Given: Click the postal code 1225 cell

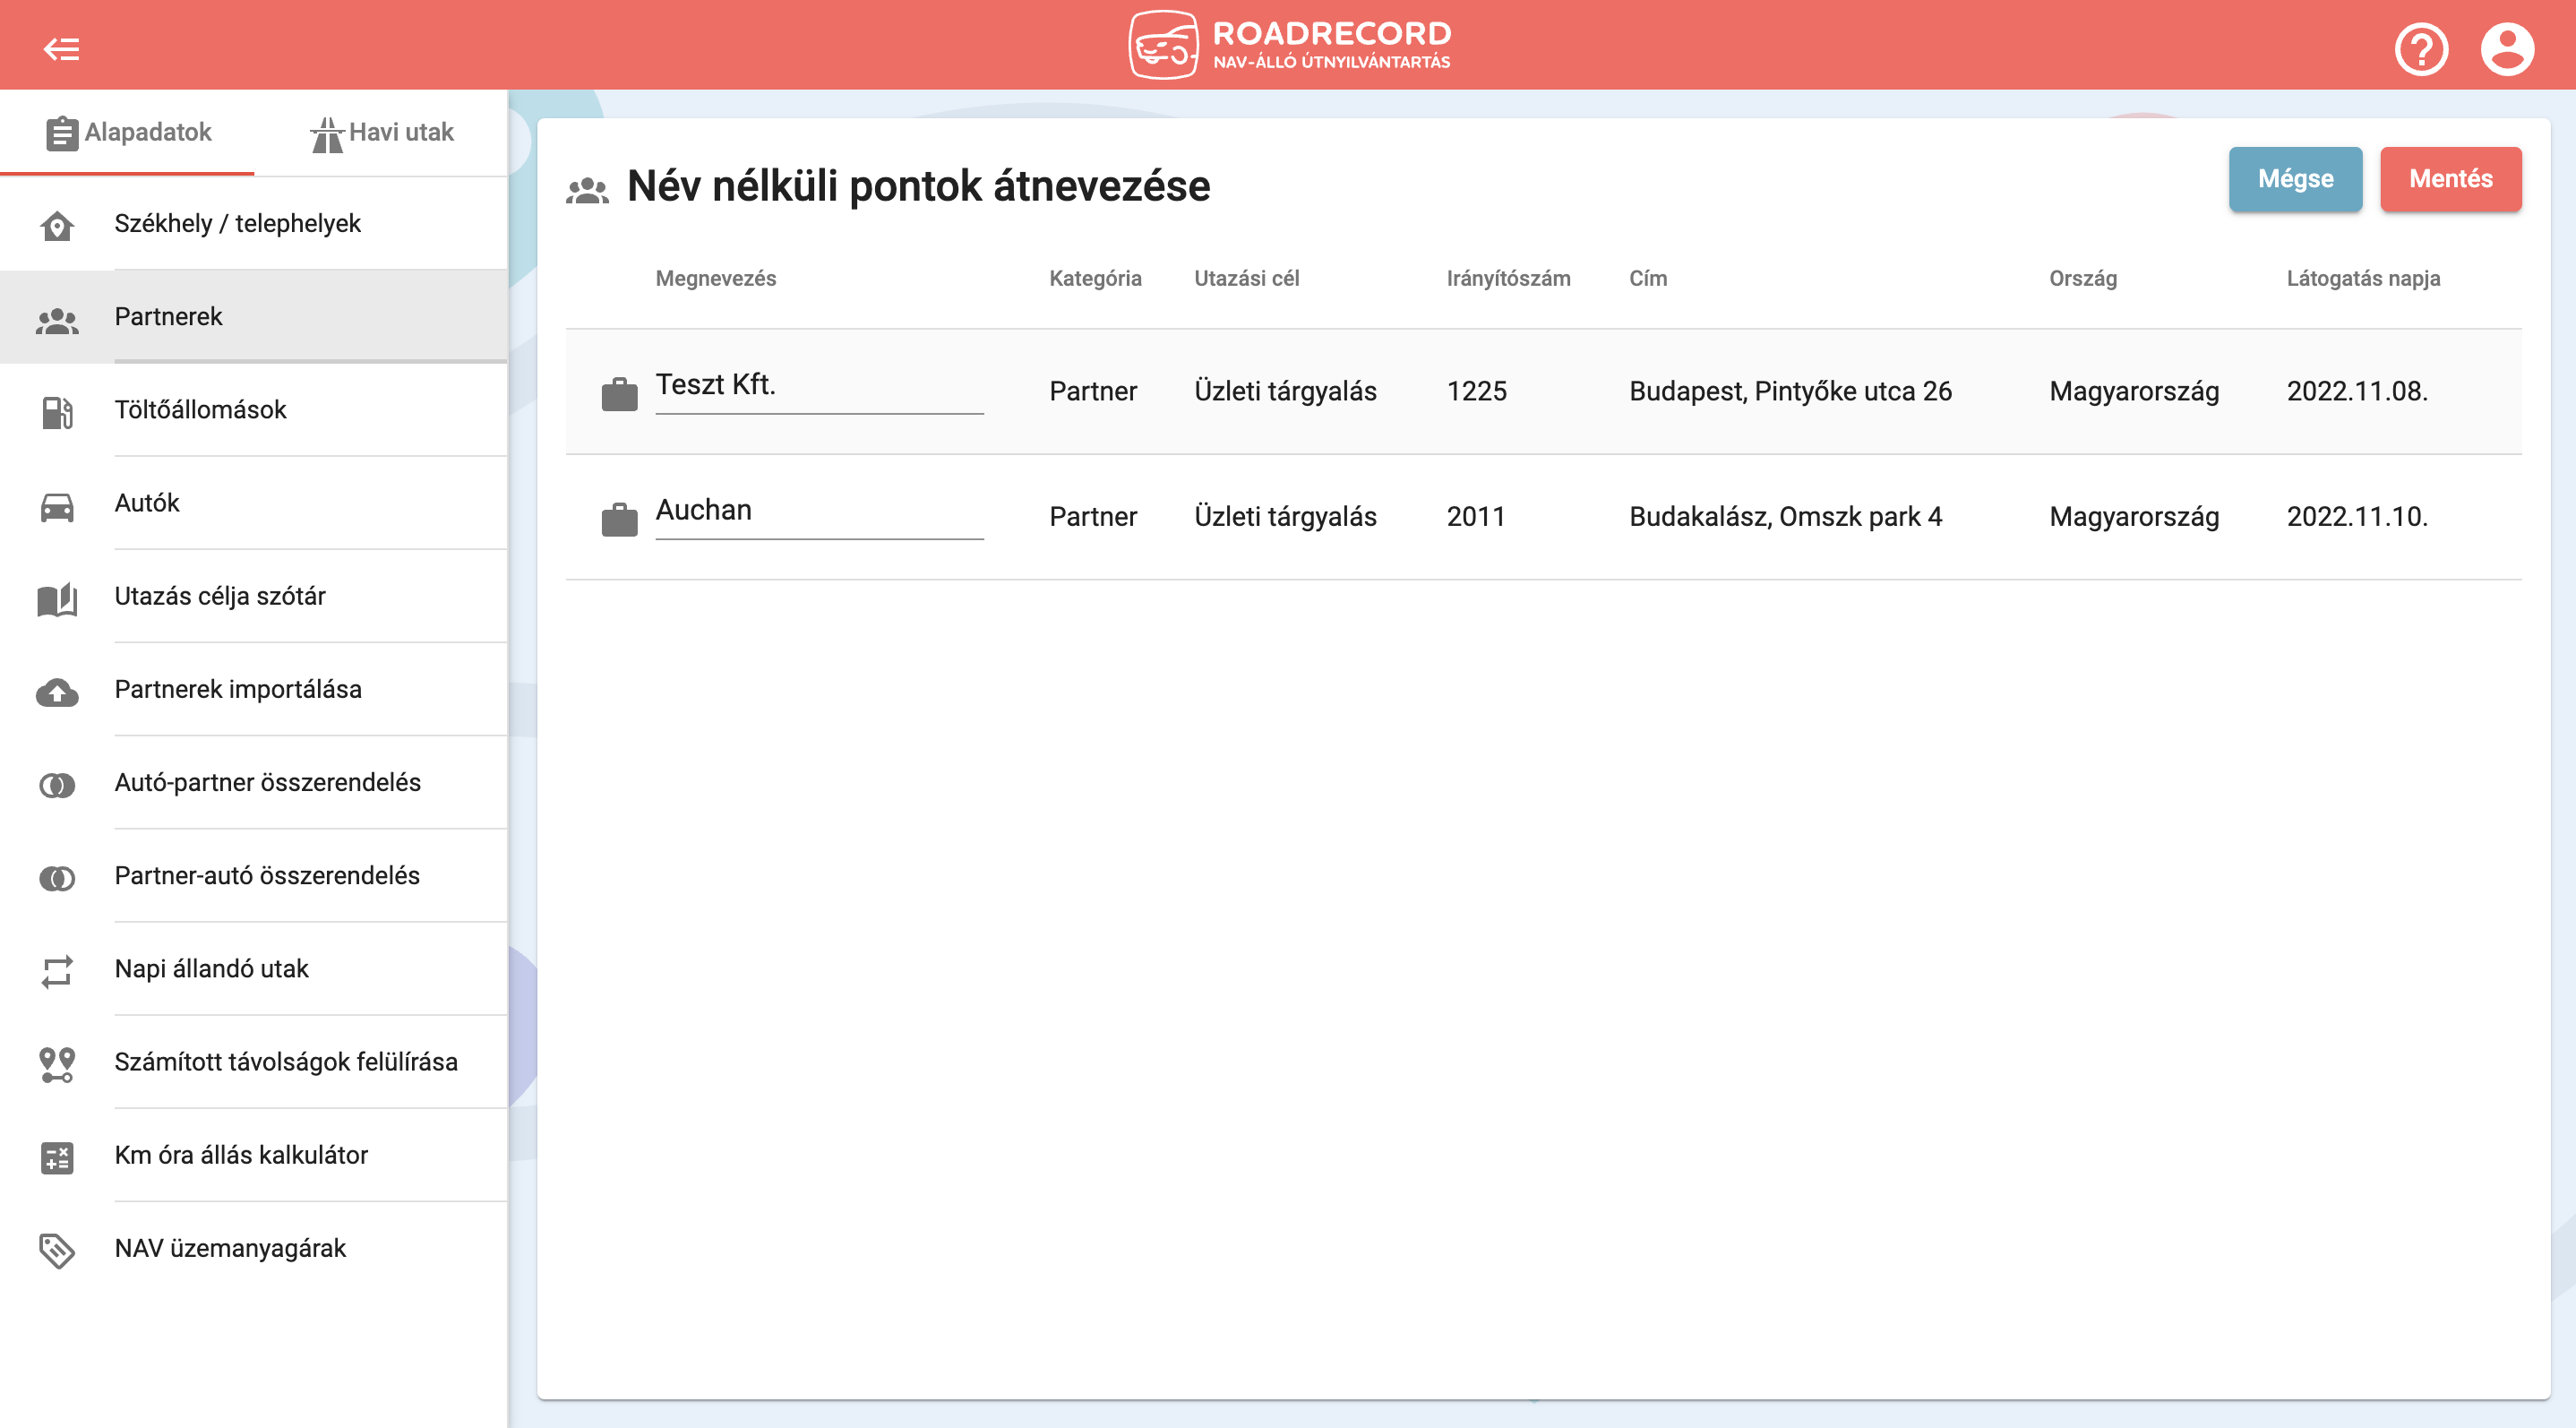Looking at the screenshot, I should (1476, 391).
